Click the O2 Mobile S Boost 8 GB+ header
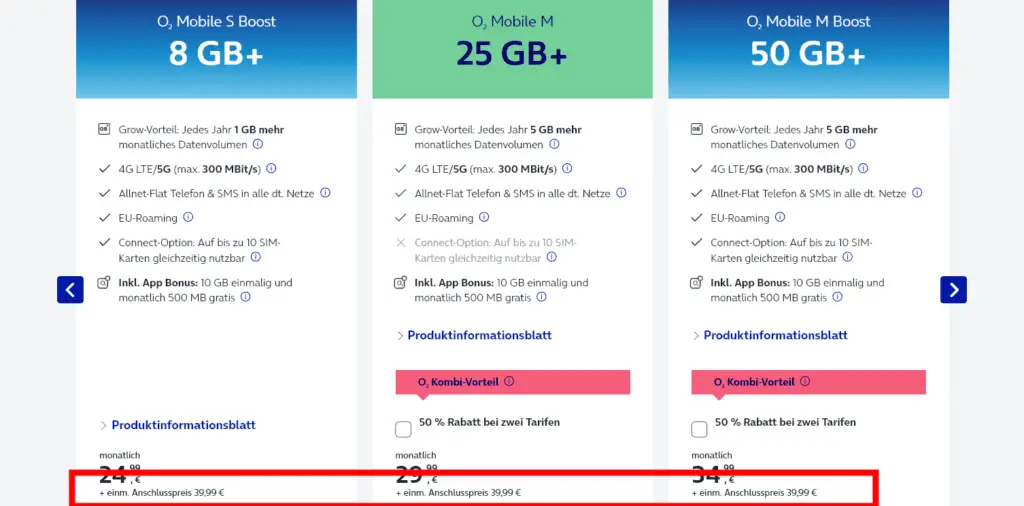This screenshot has width=1024, height=506. pos(216,48)
